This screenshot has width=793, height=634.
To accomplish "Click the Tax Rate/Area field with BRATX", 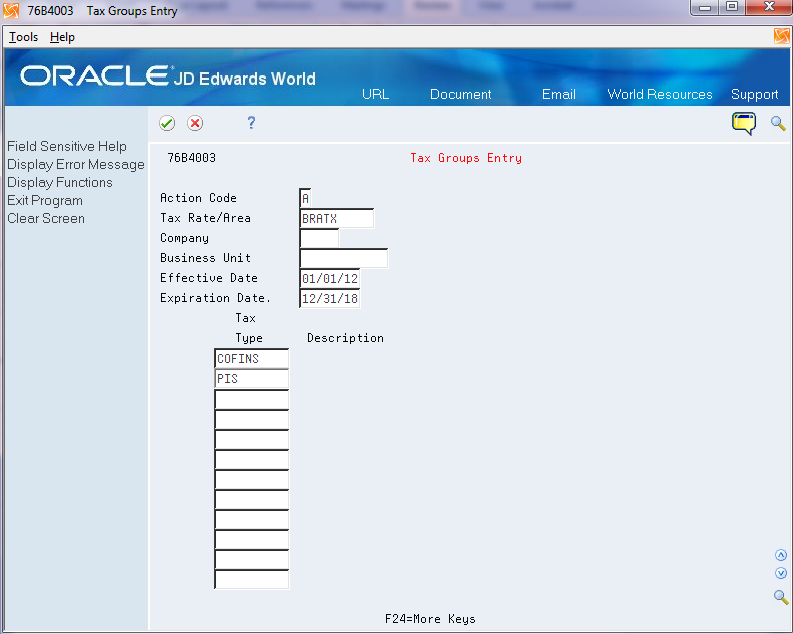I will [336, 218].
